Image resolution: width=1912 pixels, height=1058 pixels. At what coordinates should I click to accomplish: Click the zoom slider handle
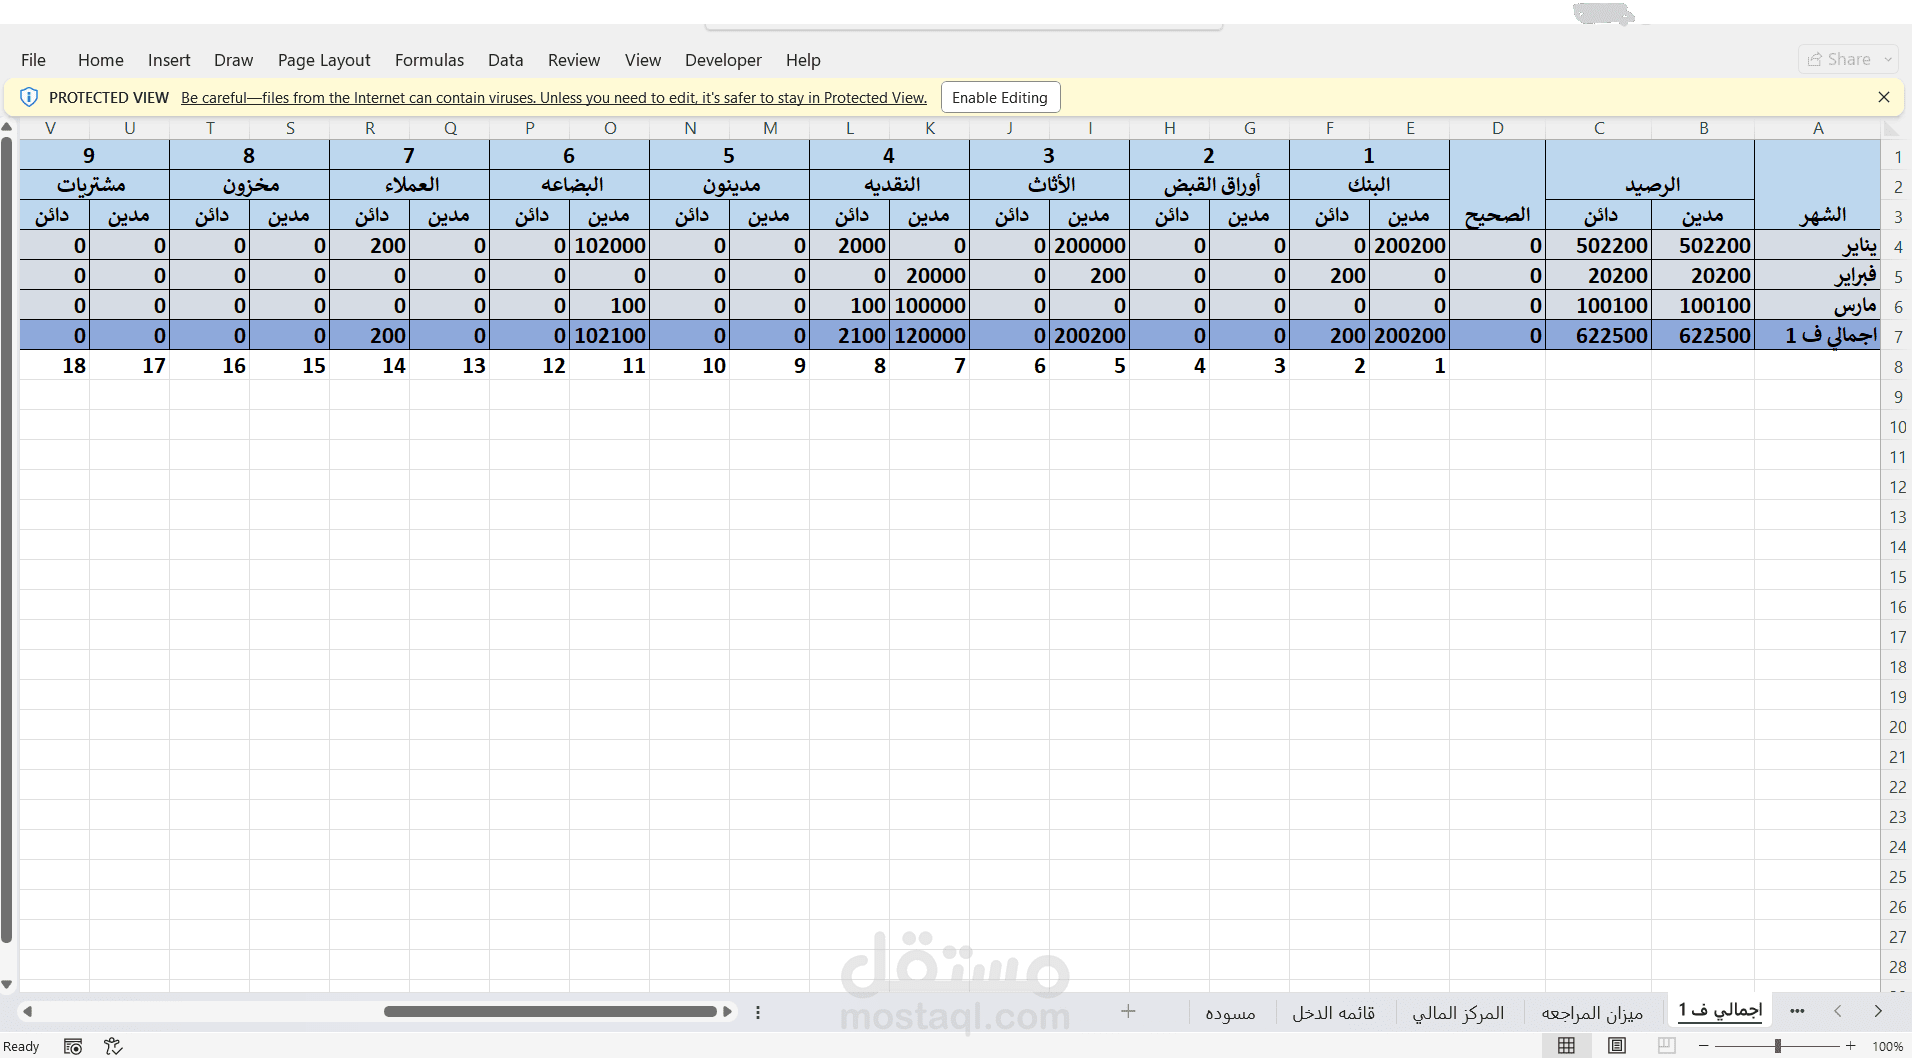(x=1778, y=1046)
